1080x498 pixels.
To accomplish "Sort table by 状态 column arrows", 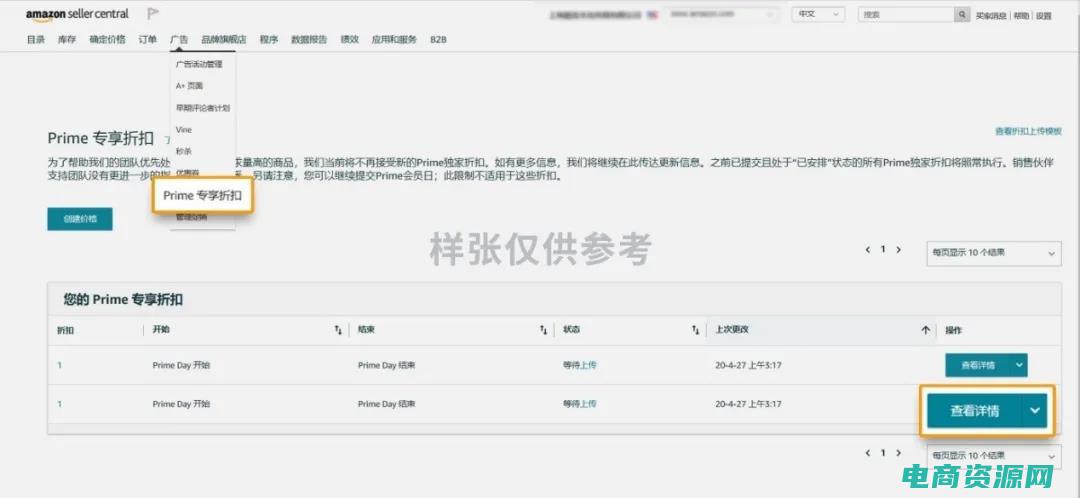I will point(696,331).
